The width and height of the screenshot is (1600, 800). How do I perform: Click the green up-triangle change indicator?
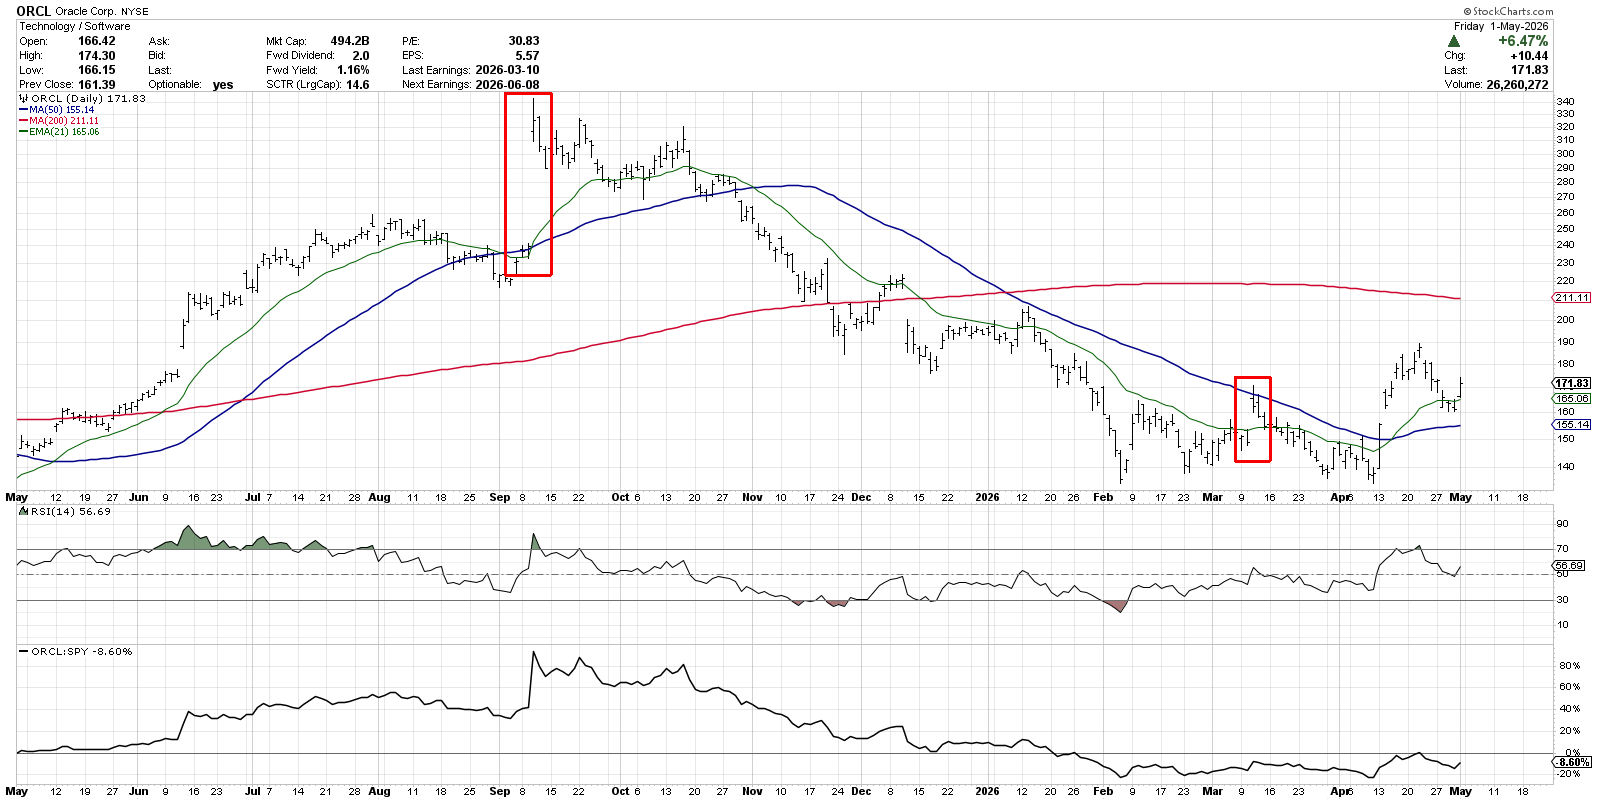(x=1453, y=41)
